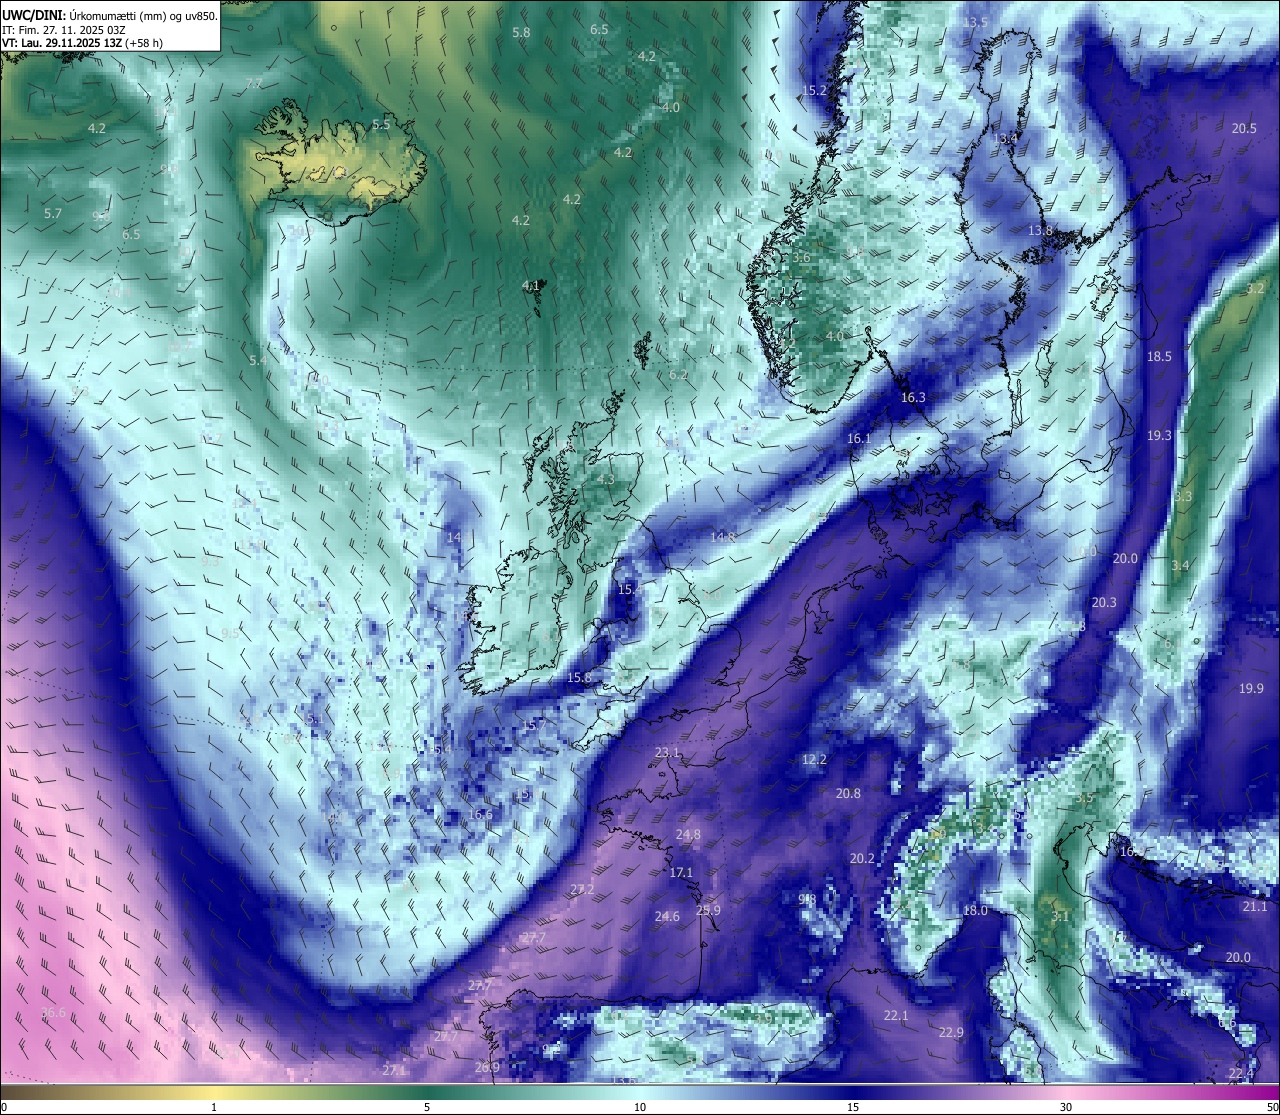Click the 20.3 value over eastern Europe
The width and height of the screenshot is (1280, 1115).
click(1104, 602)
